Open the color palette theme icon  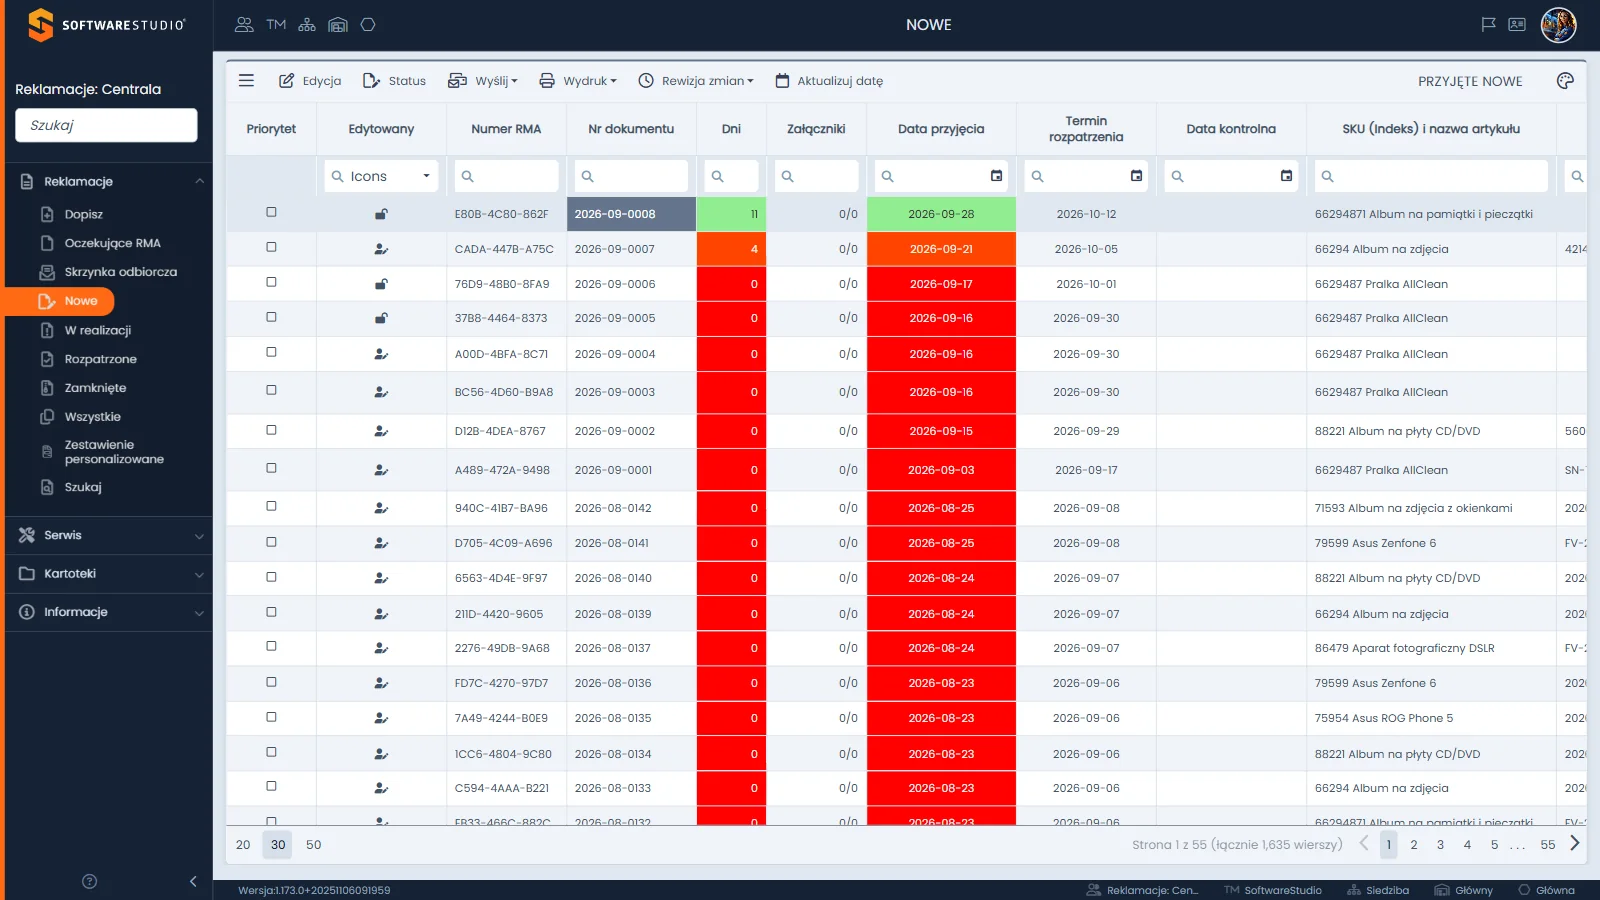[x=1565, y=81]
